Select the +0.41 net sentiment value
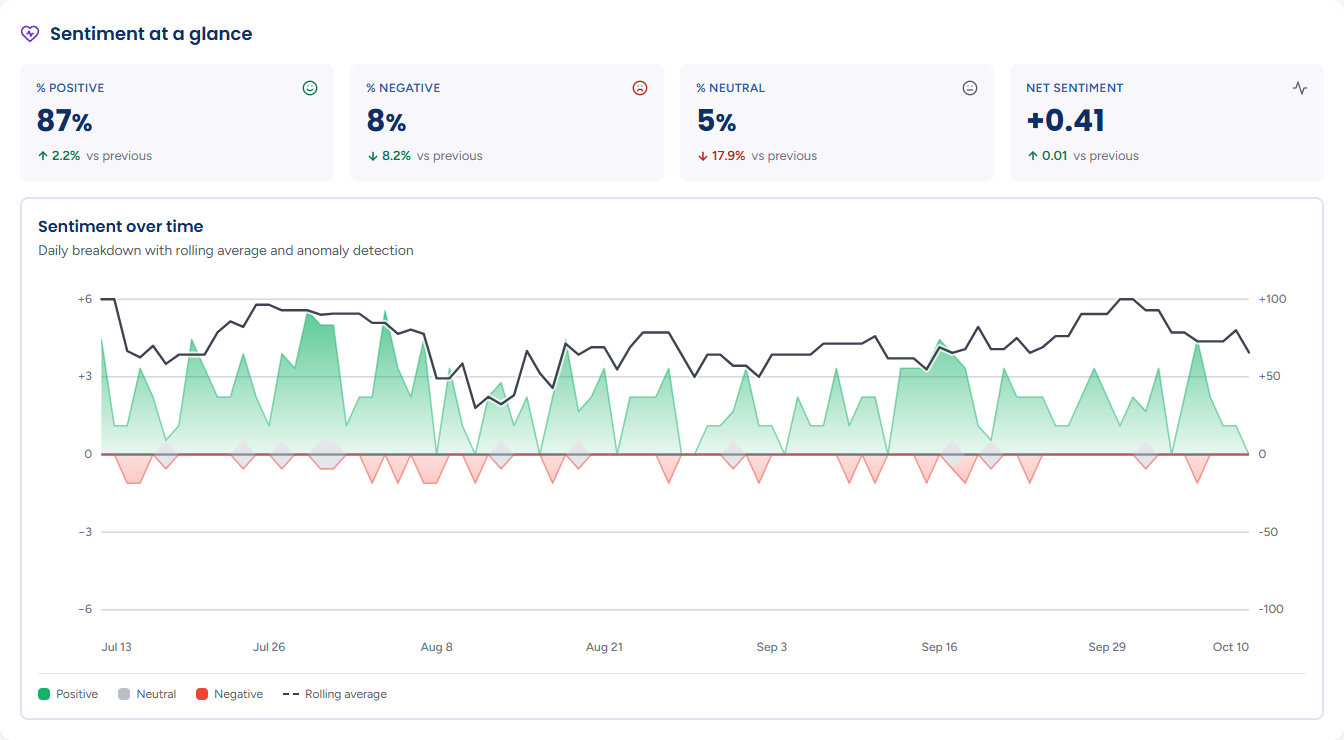Screen dimensions: 1344x740 click(1066, 121)
